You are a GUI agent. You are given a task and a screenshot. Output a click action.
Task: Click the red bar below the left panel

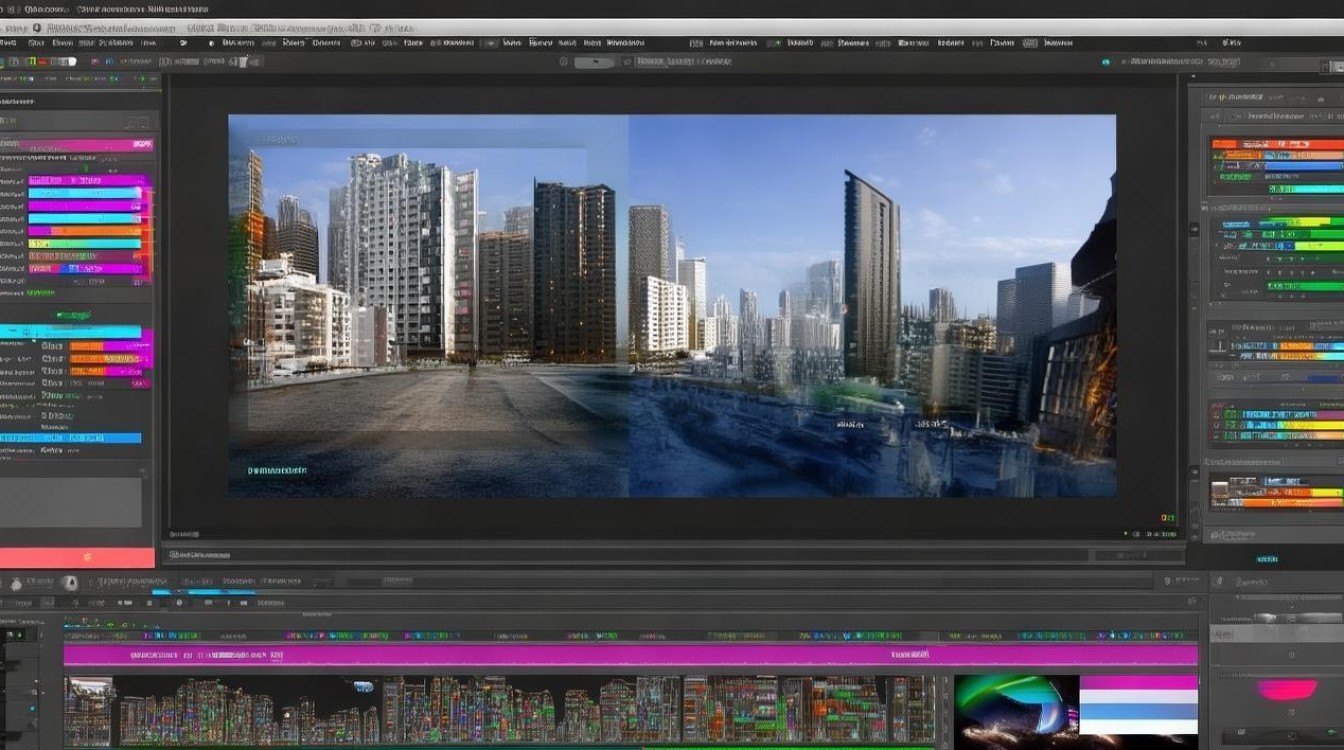tap(77, 558)
